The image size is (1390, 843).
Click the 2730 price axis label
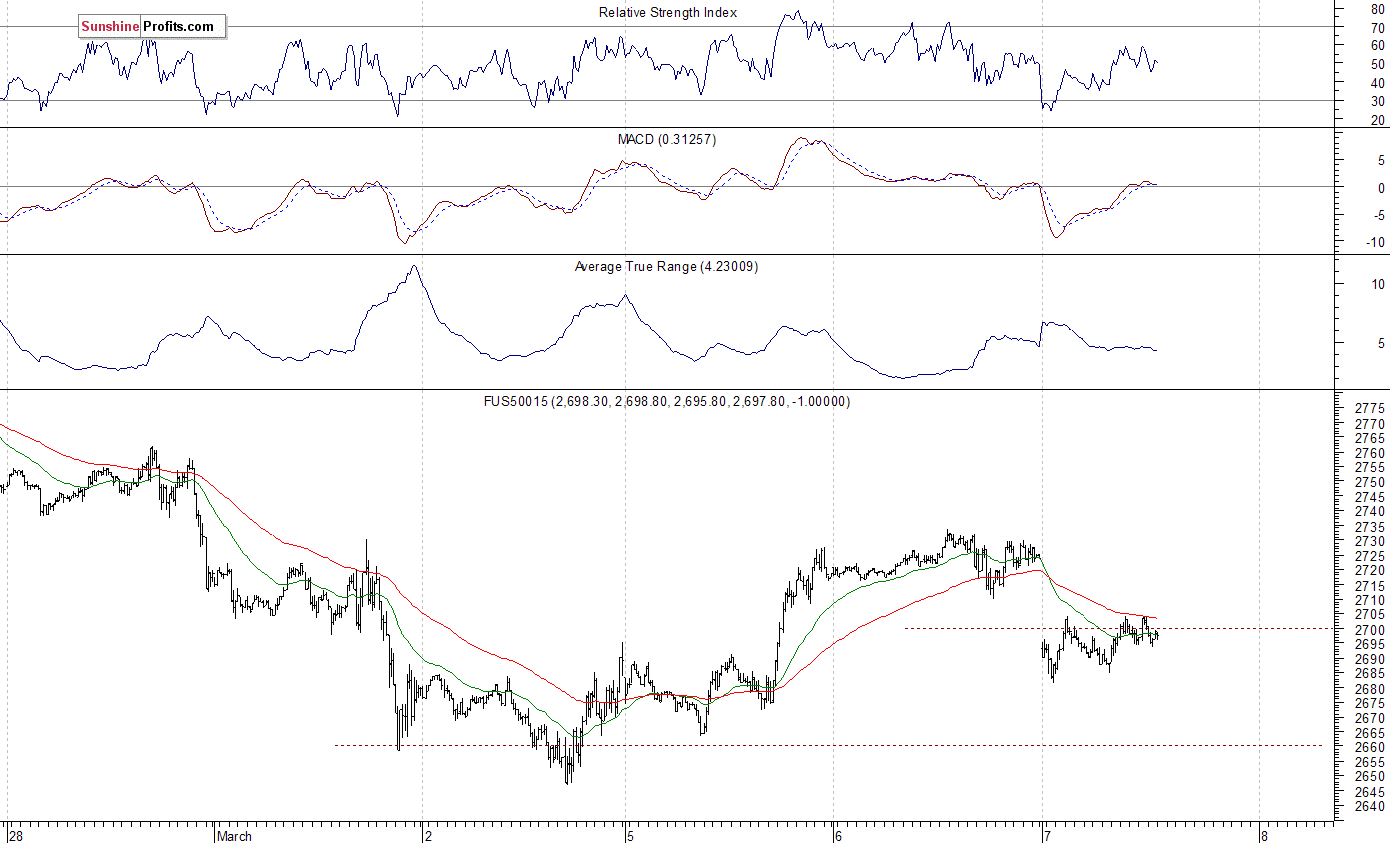click(x=1370, y=541)
